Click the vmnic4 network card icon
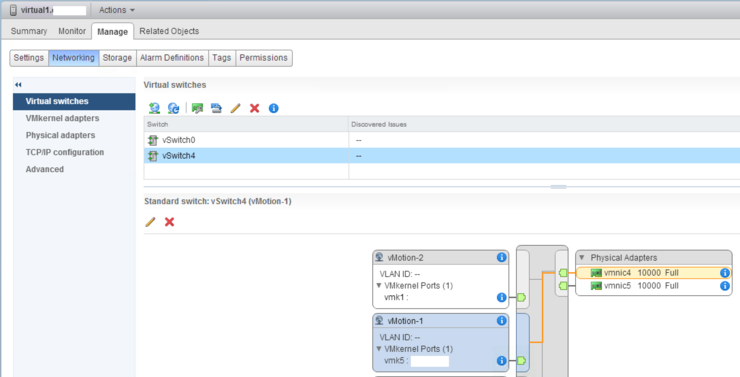This screenshot has width=740, height=377. (596, 273)
